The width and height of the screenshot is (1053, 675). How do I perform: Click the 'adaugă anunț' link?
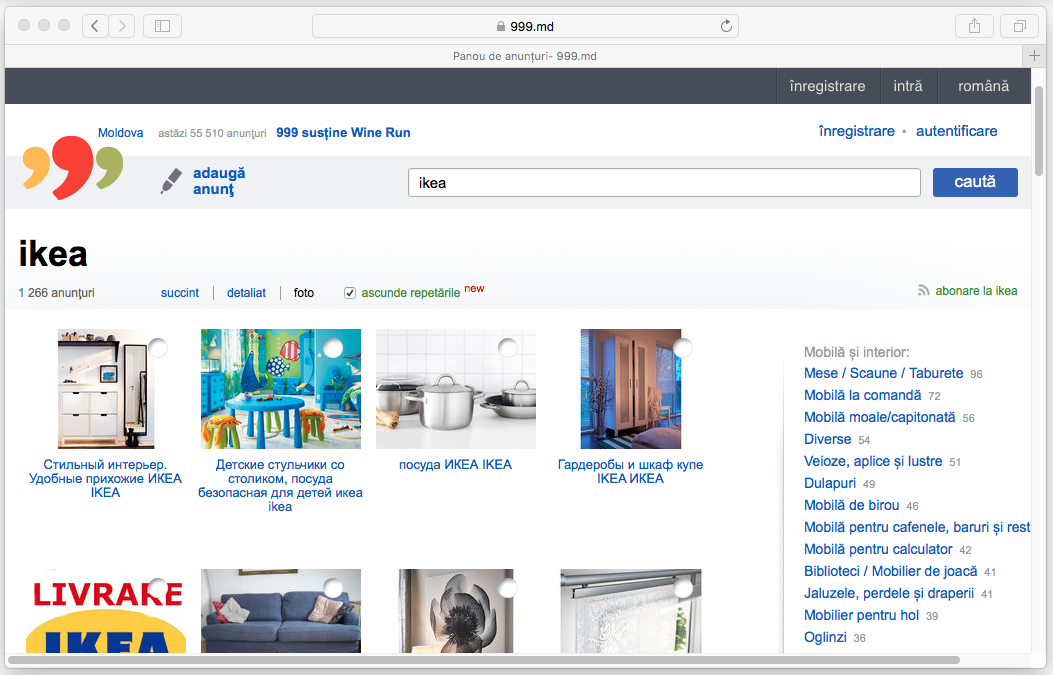click(219, 181)
